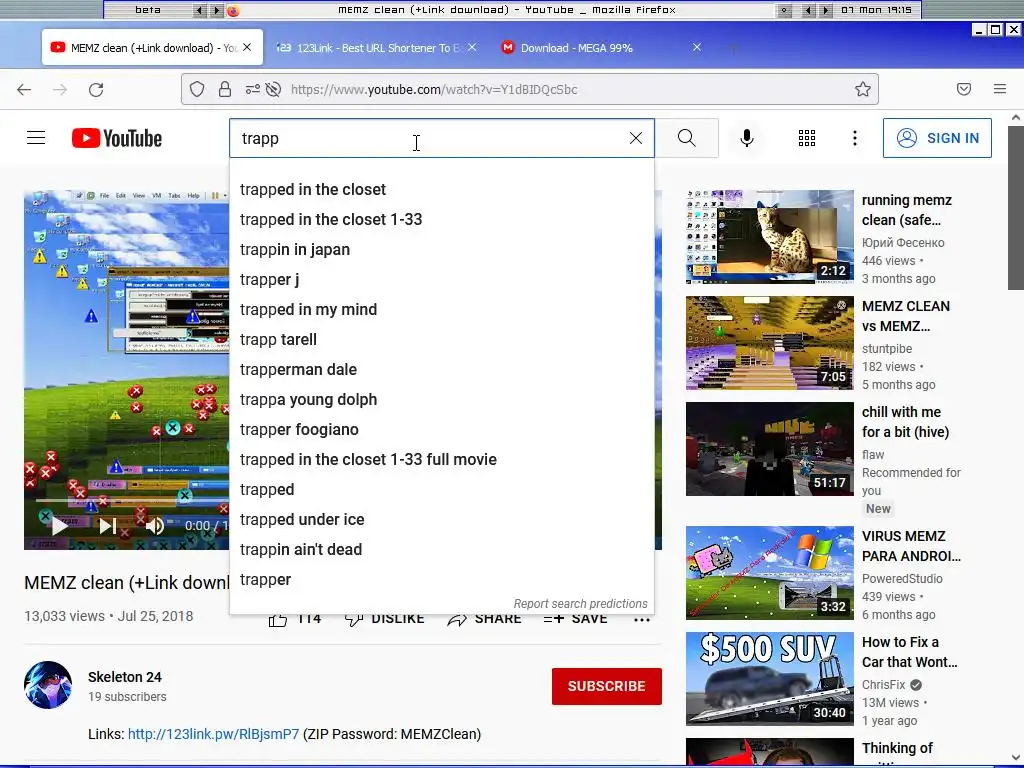1024x768 pixels.
Task: Reload the current page
Action: pyautogui.click(x=96, y=89)
